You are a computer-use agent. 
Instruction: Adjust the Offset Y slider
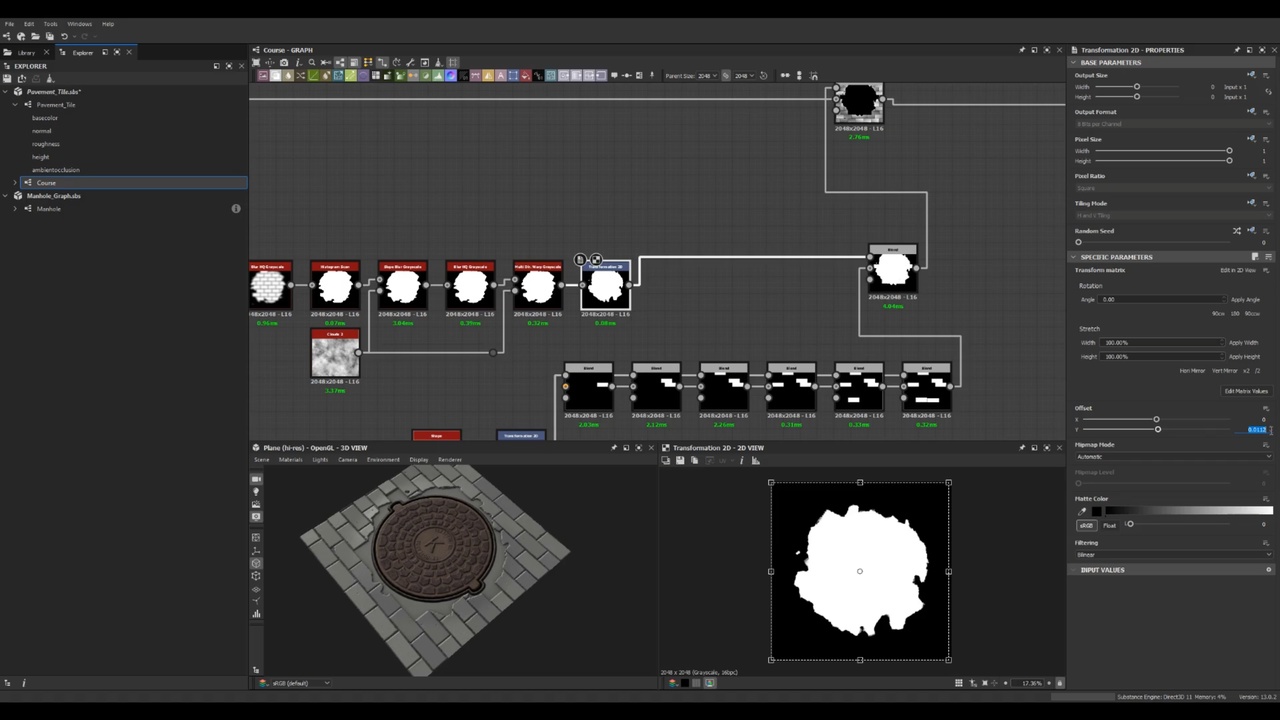click(1158, 429)
